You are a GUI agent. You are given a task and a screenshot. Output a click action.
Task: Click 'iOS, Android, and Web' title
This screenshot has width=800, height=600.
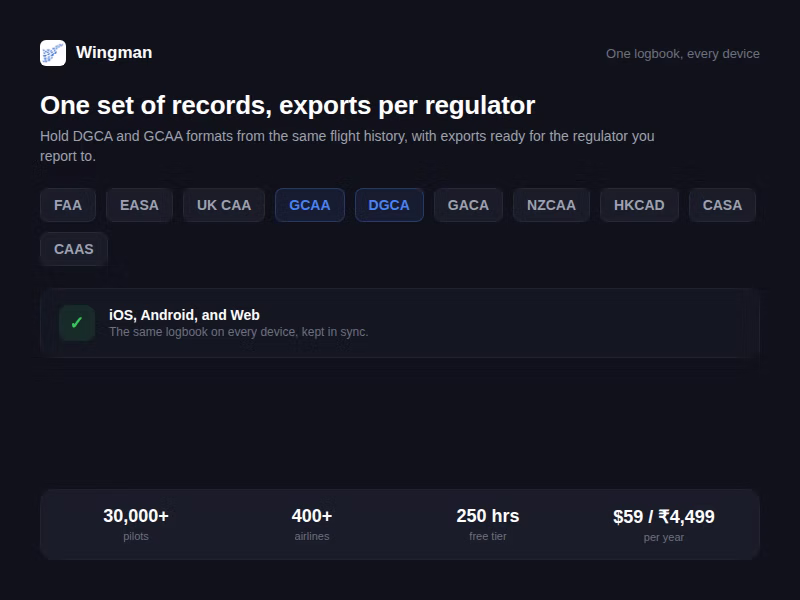pos(184,315)
